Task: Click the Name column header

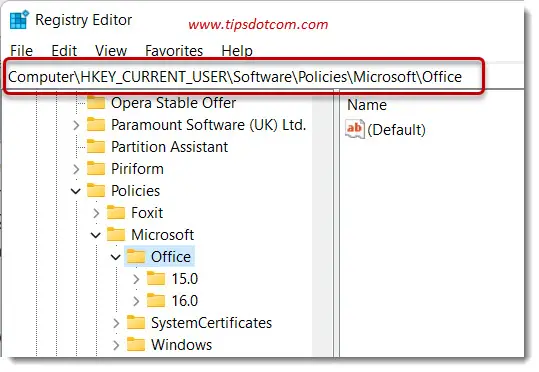Action: 367,105
